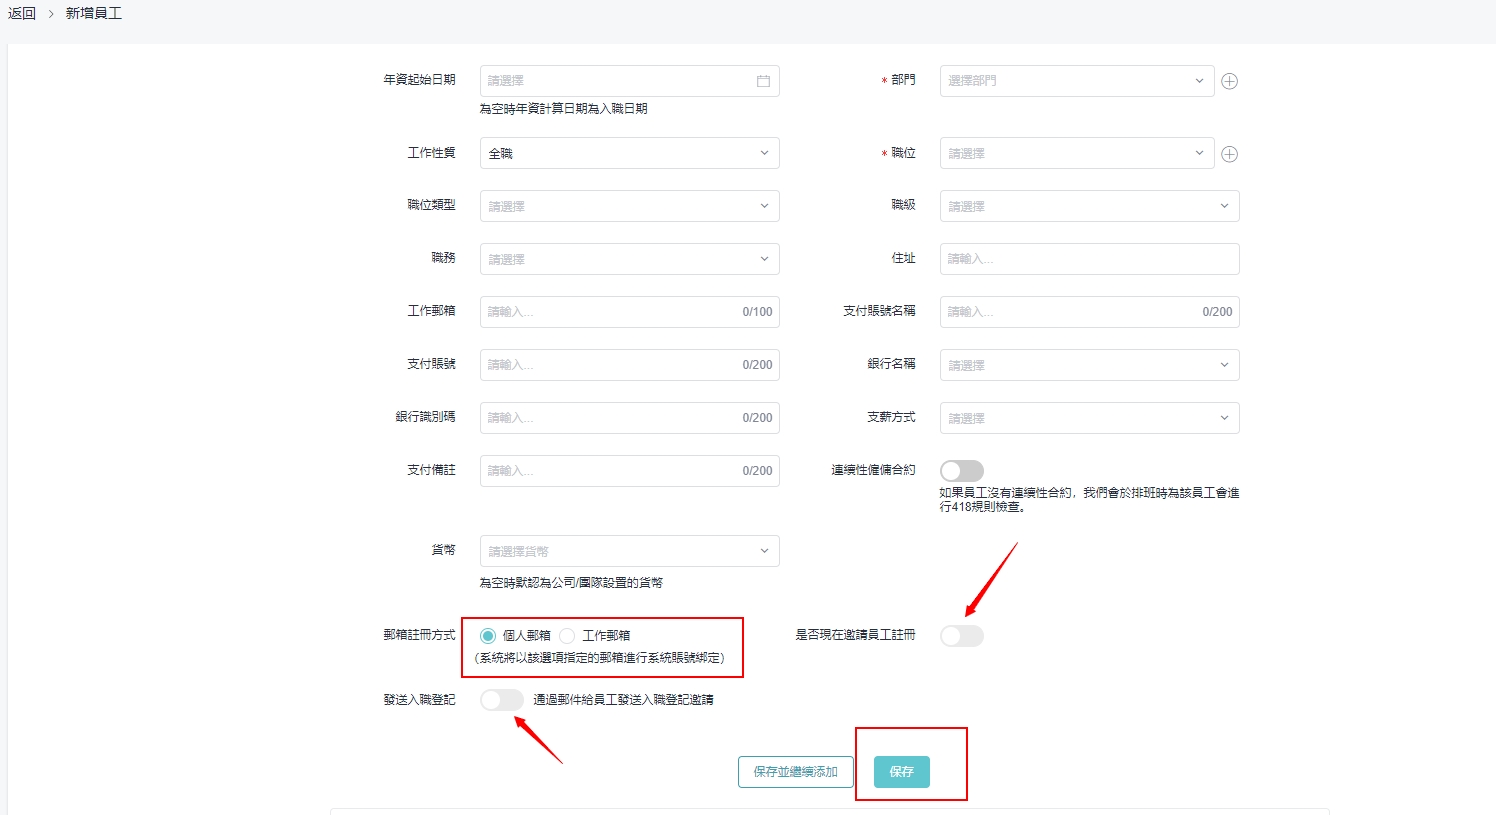The width and height of the screenshot is (1496, 815).
Task: Click the plus icon next to 部門
Action: click(x=1230, y=81)
